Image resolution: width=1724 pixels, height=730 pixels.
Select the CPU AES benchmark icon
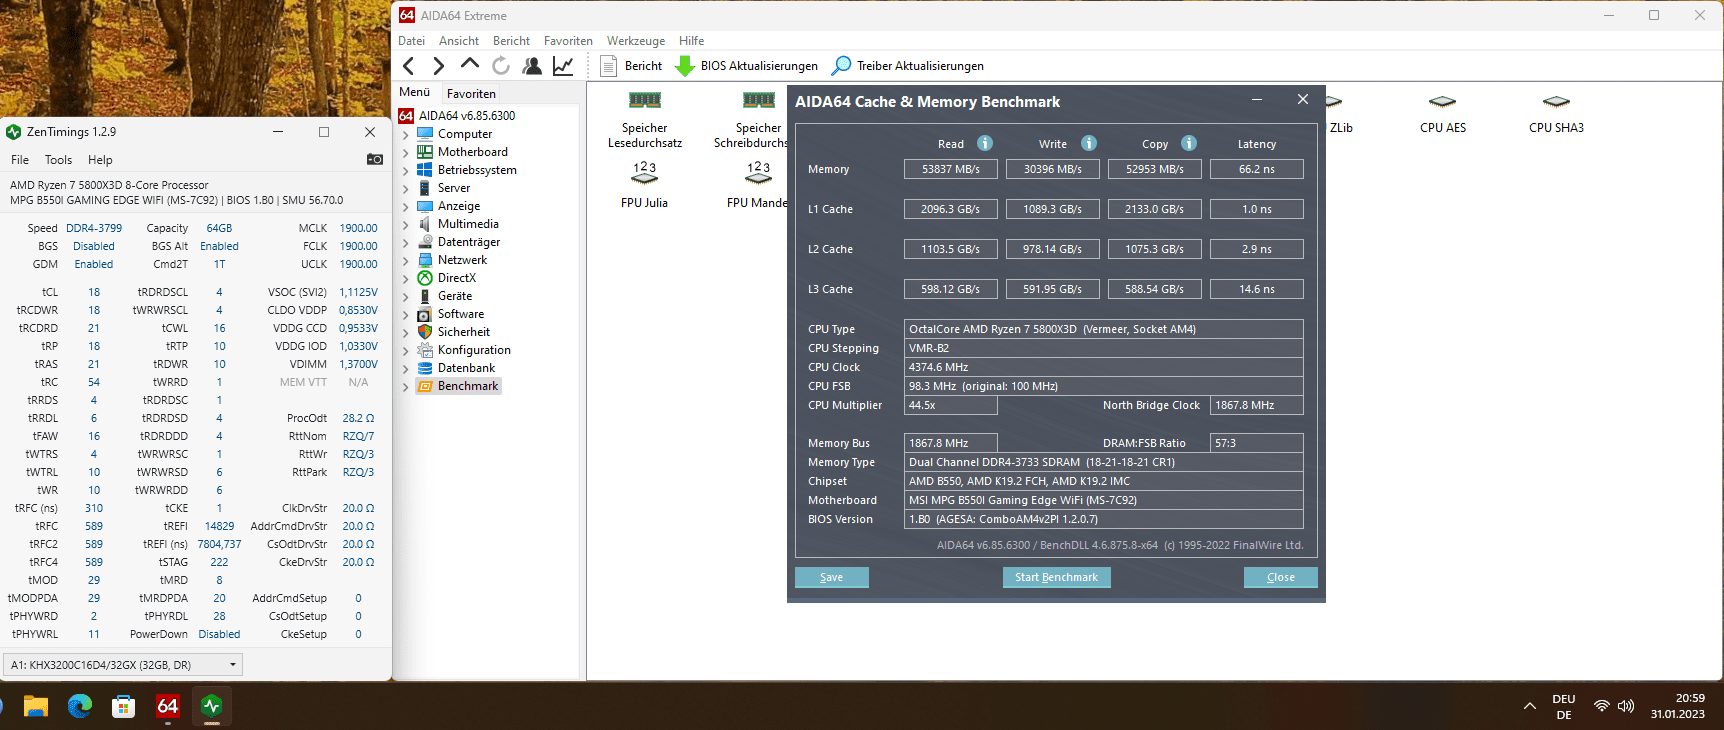coord(1443,113)
